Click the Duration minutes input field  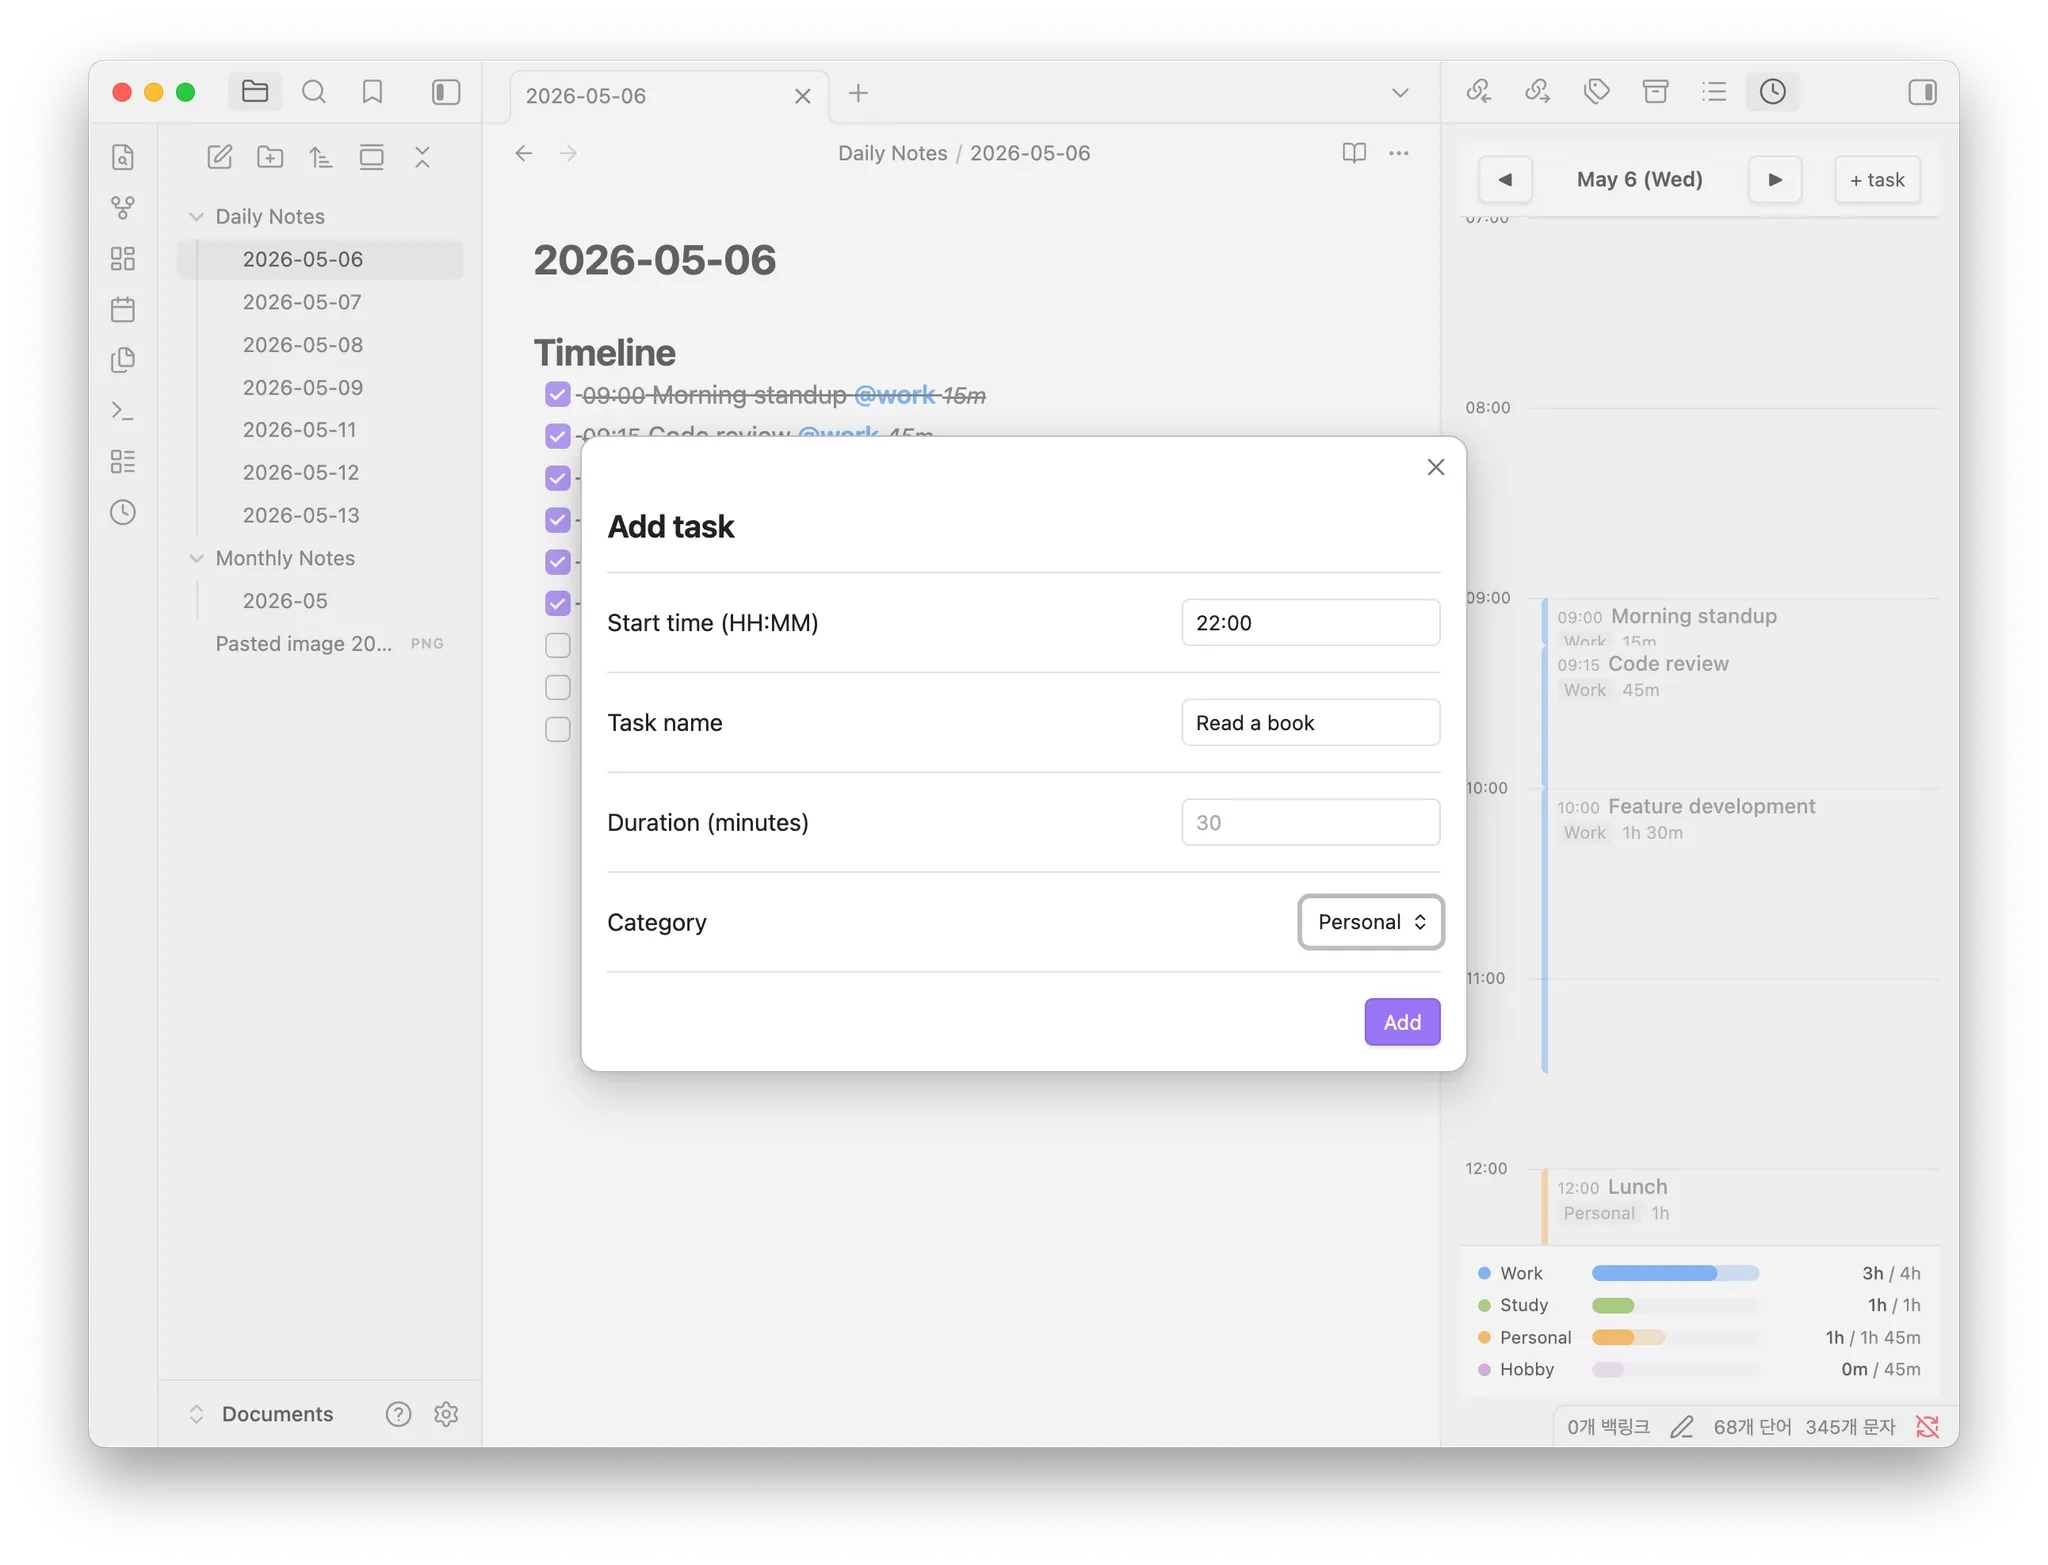[1310, 823]
